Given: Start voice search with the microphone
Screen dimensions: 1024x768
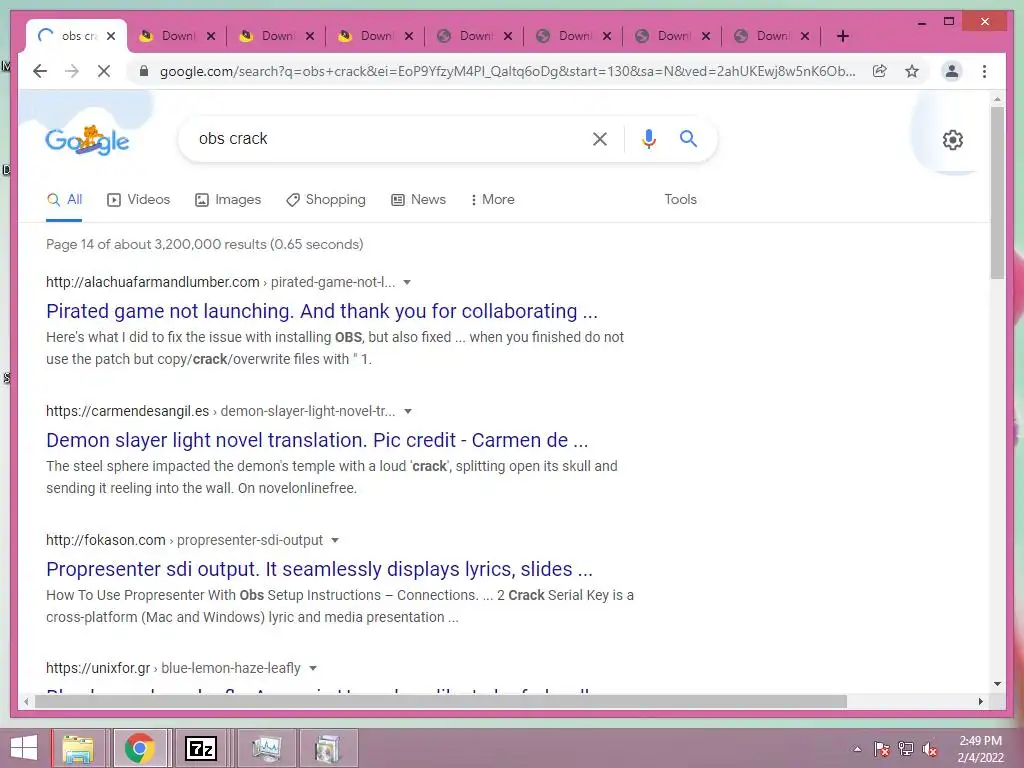Looking at the screenshot, I should click(x=648, y=139).
